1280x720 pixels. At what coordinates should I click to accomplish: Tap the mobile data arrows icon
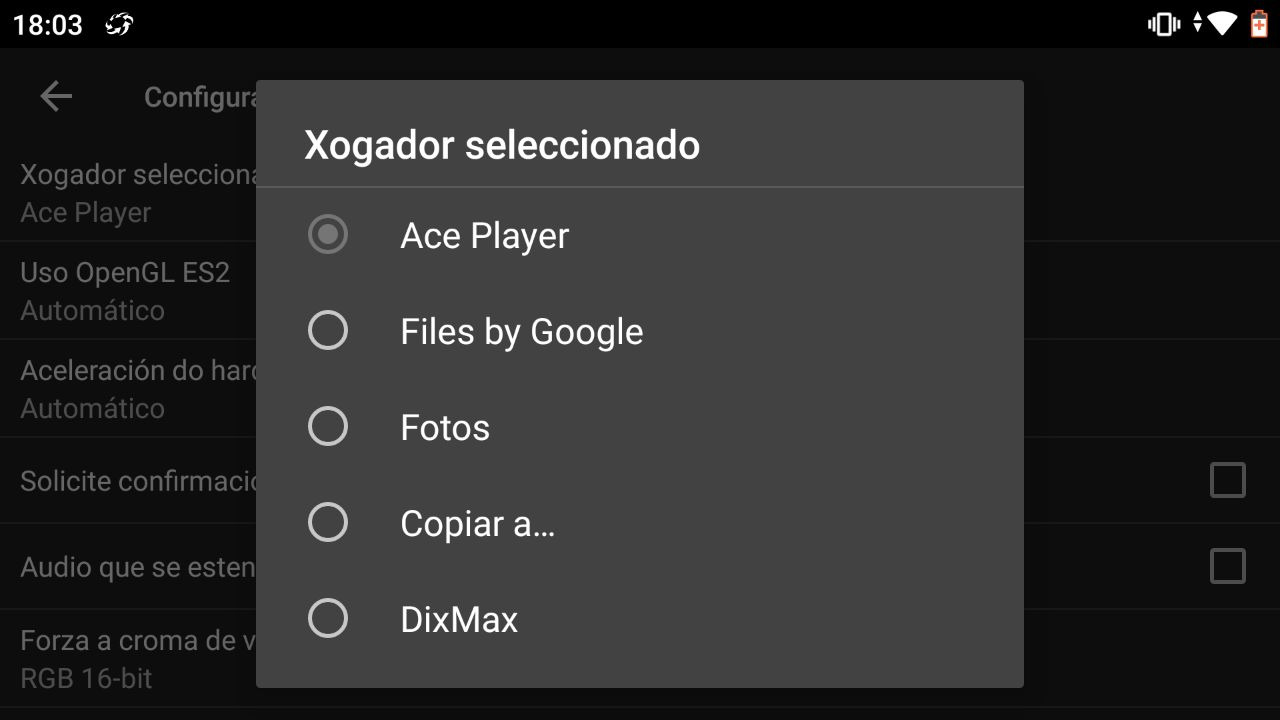(1197, 24)
